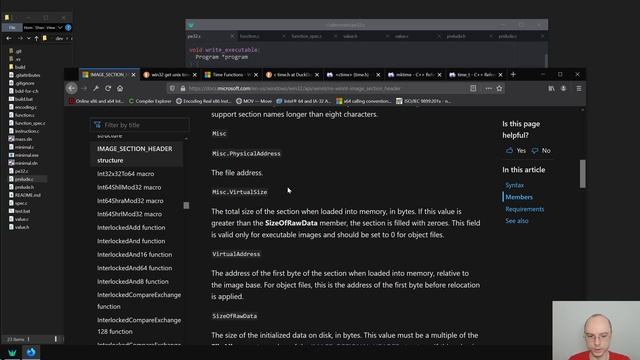
Task: Go to the browser home page icon
Action: pos(120,88)
